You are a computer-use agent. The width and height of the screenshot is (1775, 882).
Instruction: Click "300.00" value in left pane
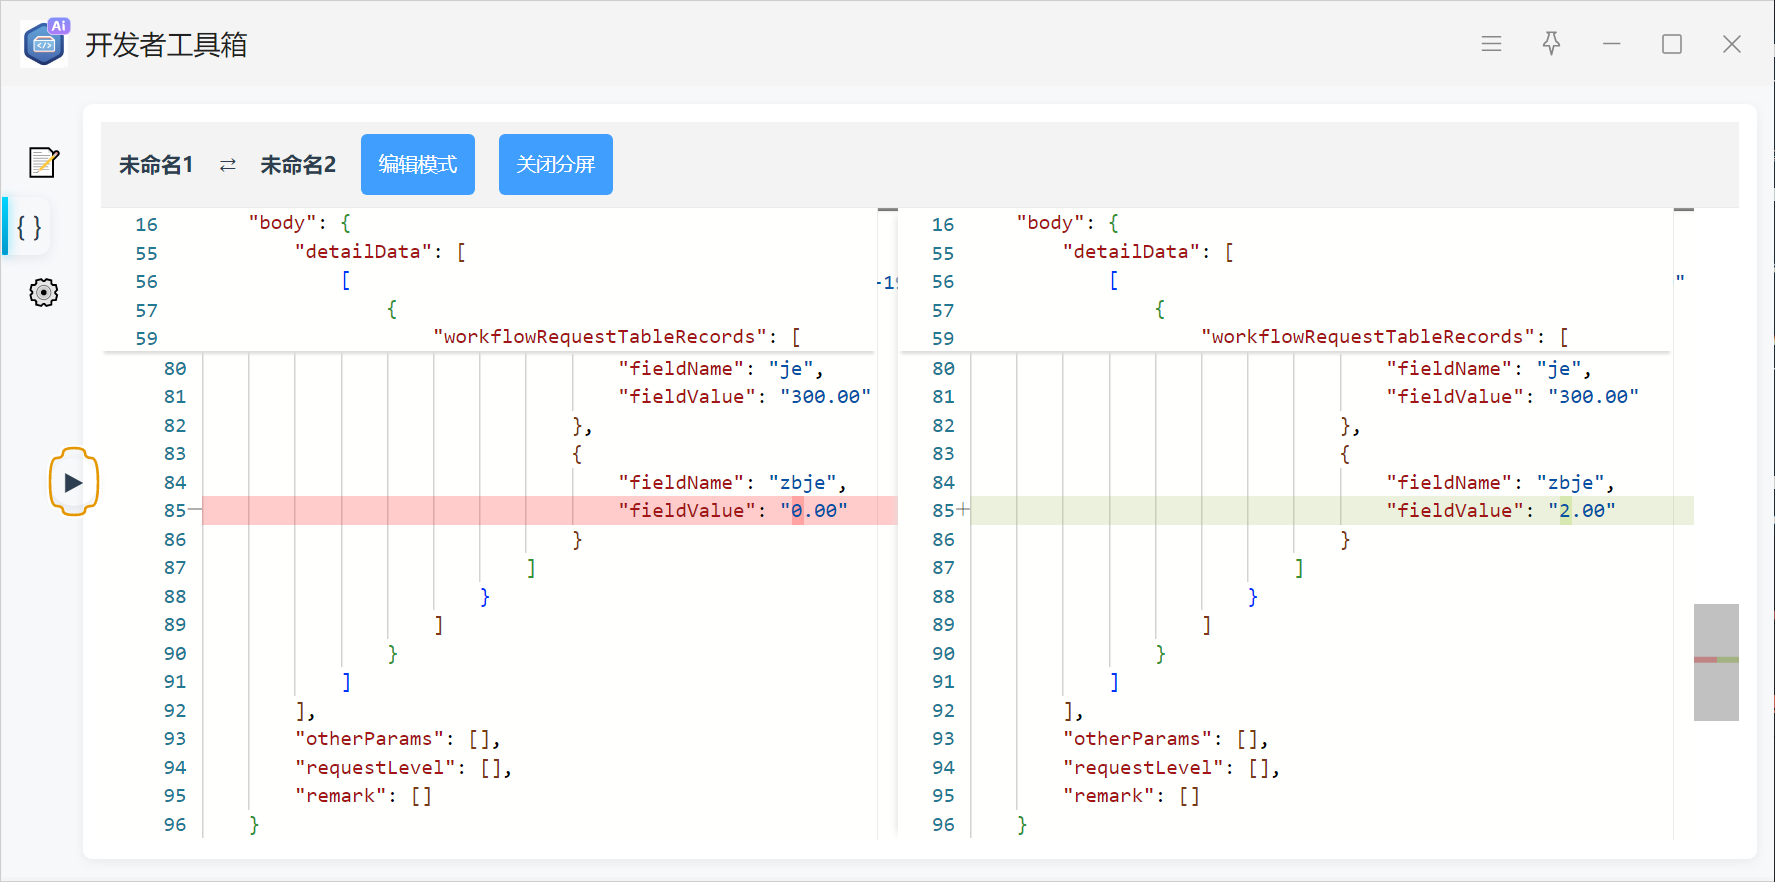pos(825,397)
